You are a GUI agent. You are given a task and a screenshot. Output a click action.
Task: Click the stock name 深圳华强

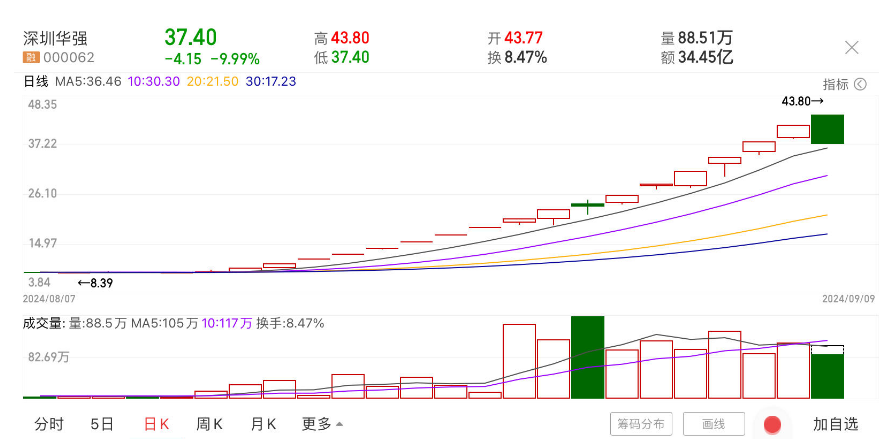click(55, 39)
